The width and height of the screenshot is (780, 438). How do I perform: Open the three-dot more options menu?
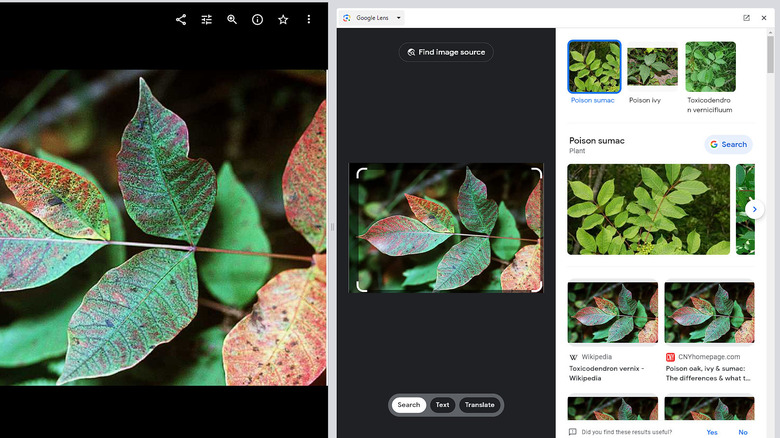(x=308, y=19)
